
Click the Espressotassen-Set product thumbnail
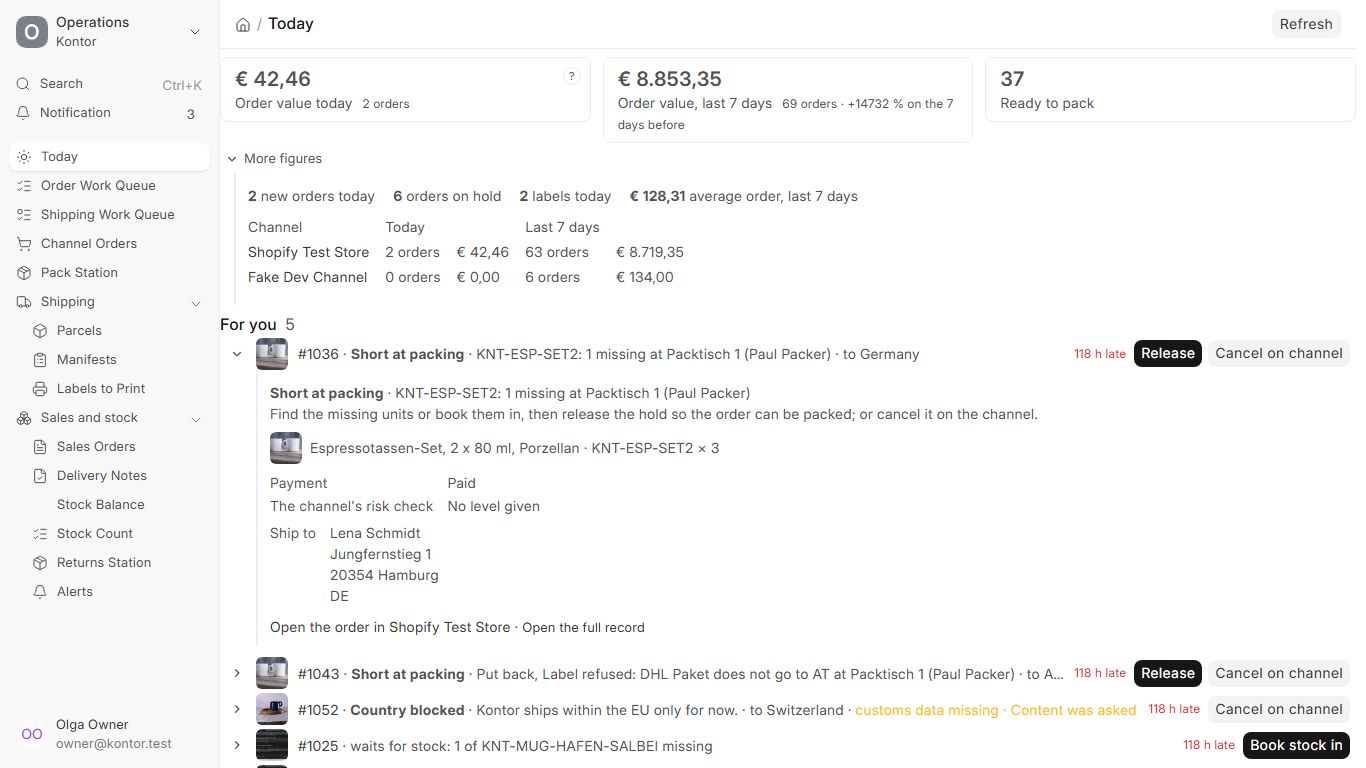pyautogui.click(x=286, y=448)
